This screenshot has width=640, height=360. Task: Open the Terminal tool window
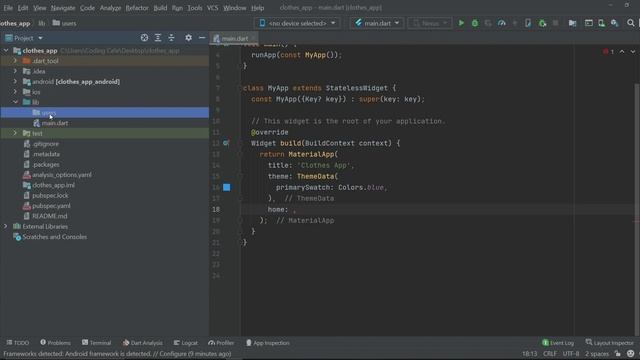[x=96, y=343]
